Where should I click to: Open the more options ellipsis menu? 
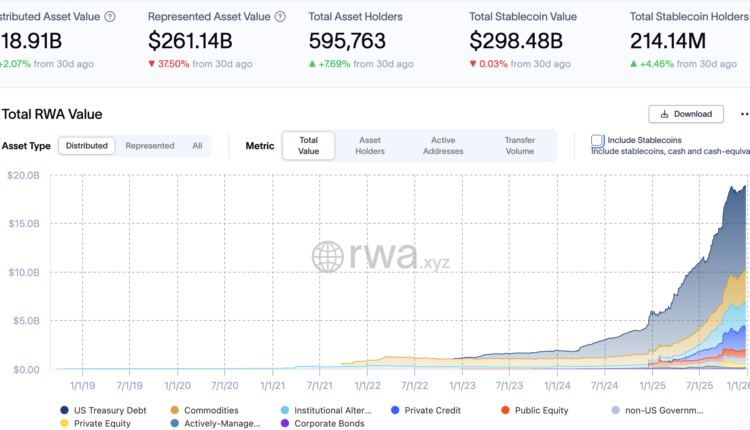(743, 114)
